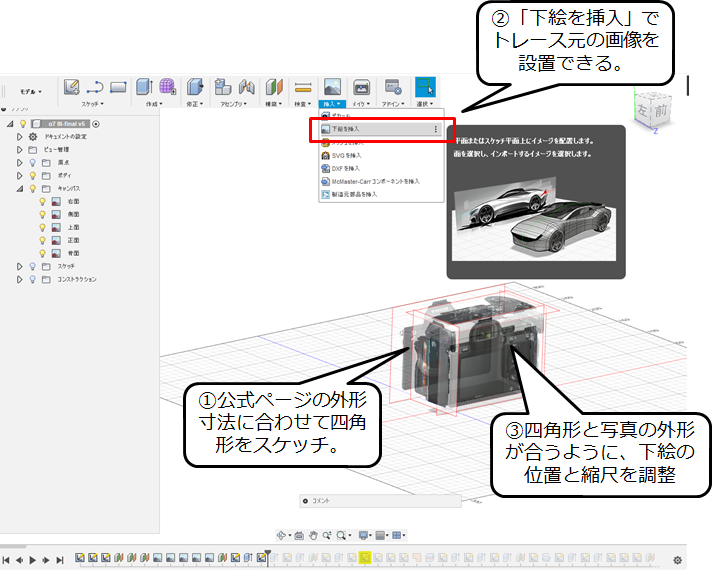
Task: Select the Pan hand tool
Action: (x=313, y=535)
